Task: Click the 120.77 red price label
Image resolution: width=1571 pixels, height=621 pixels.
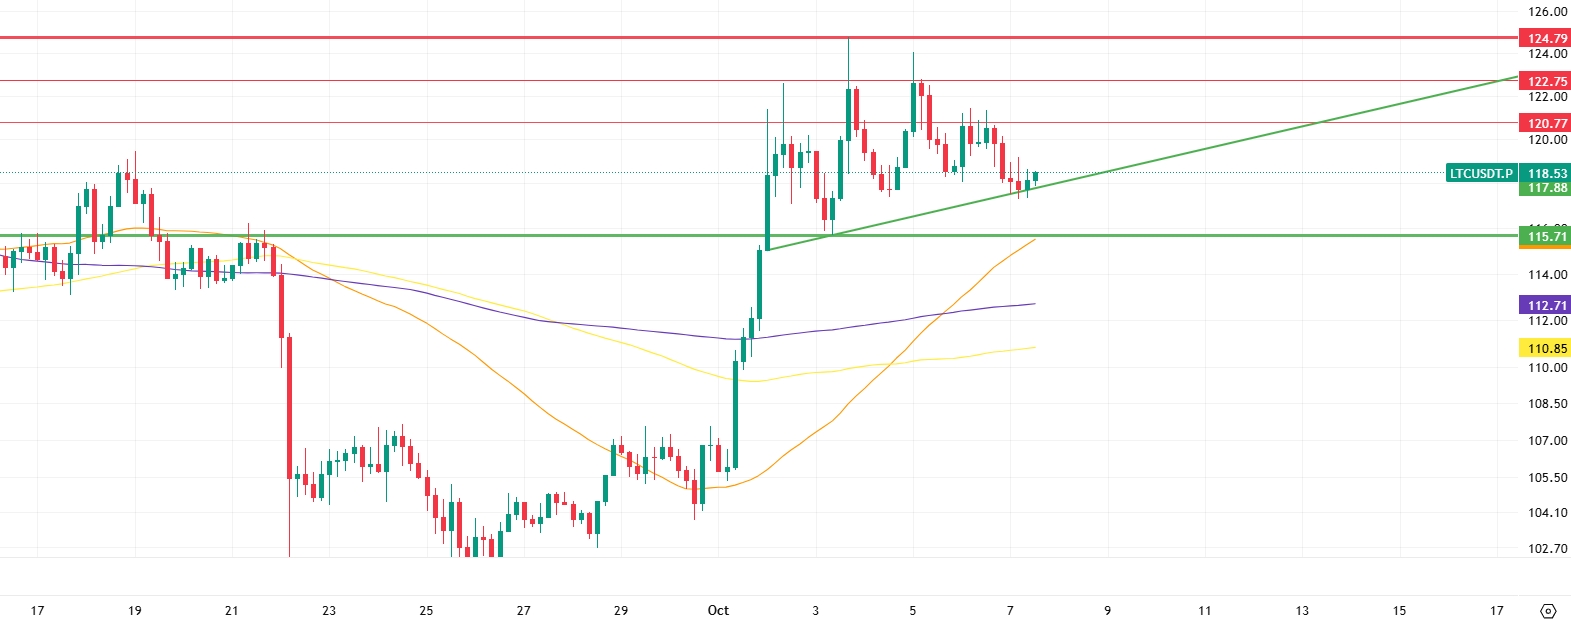Action: (x=1546, y=123)
